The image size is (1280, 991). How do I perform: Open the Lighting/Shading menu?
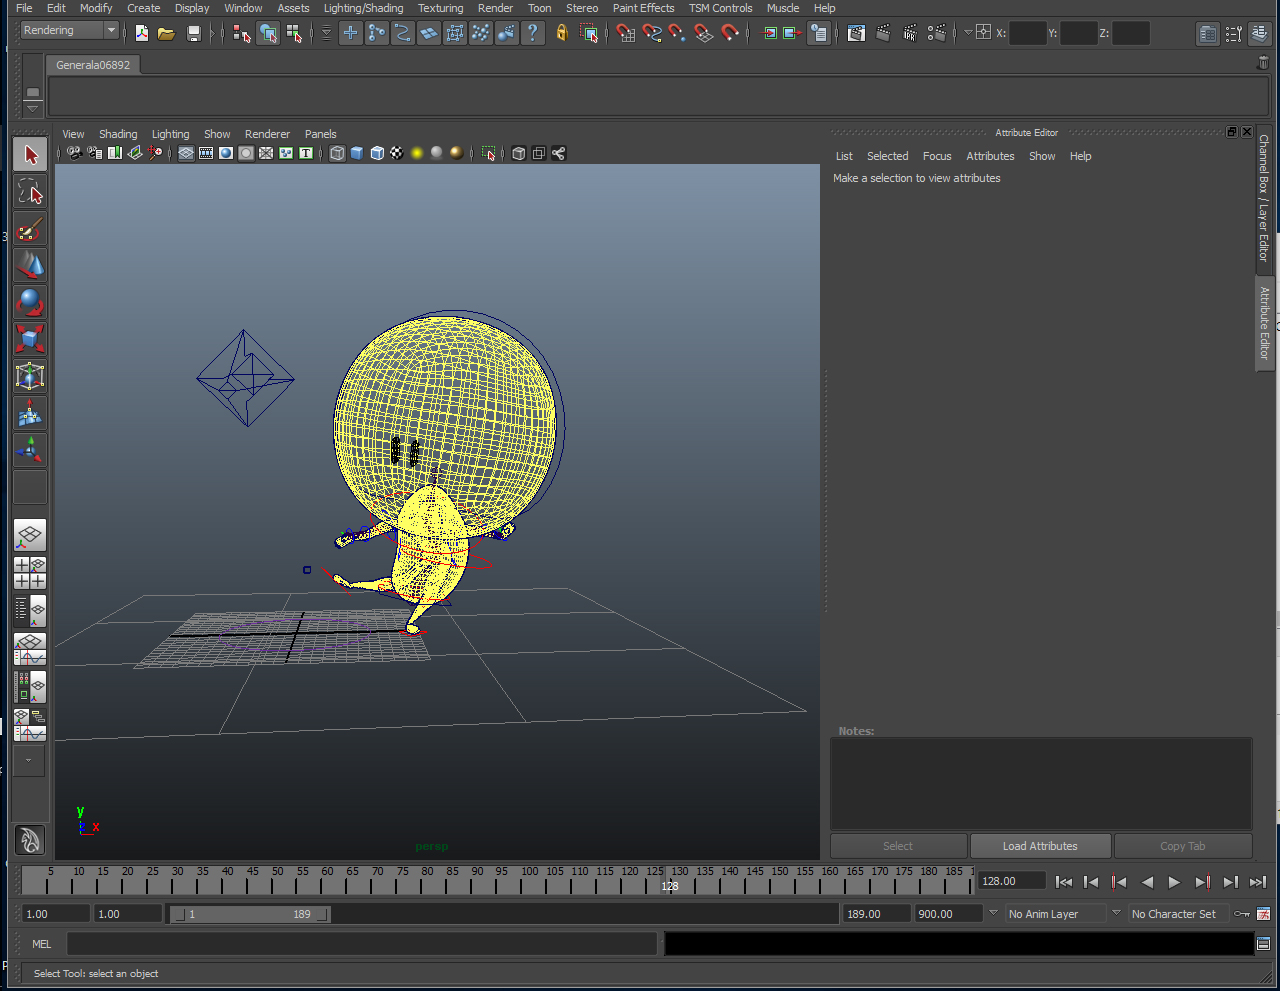(363, 8)
